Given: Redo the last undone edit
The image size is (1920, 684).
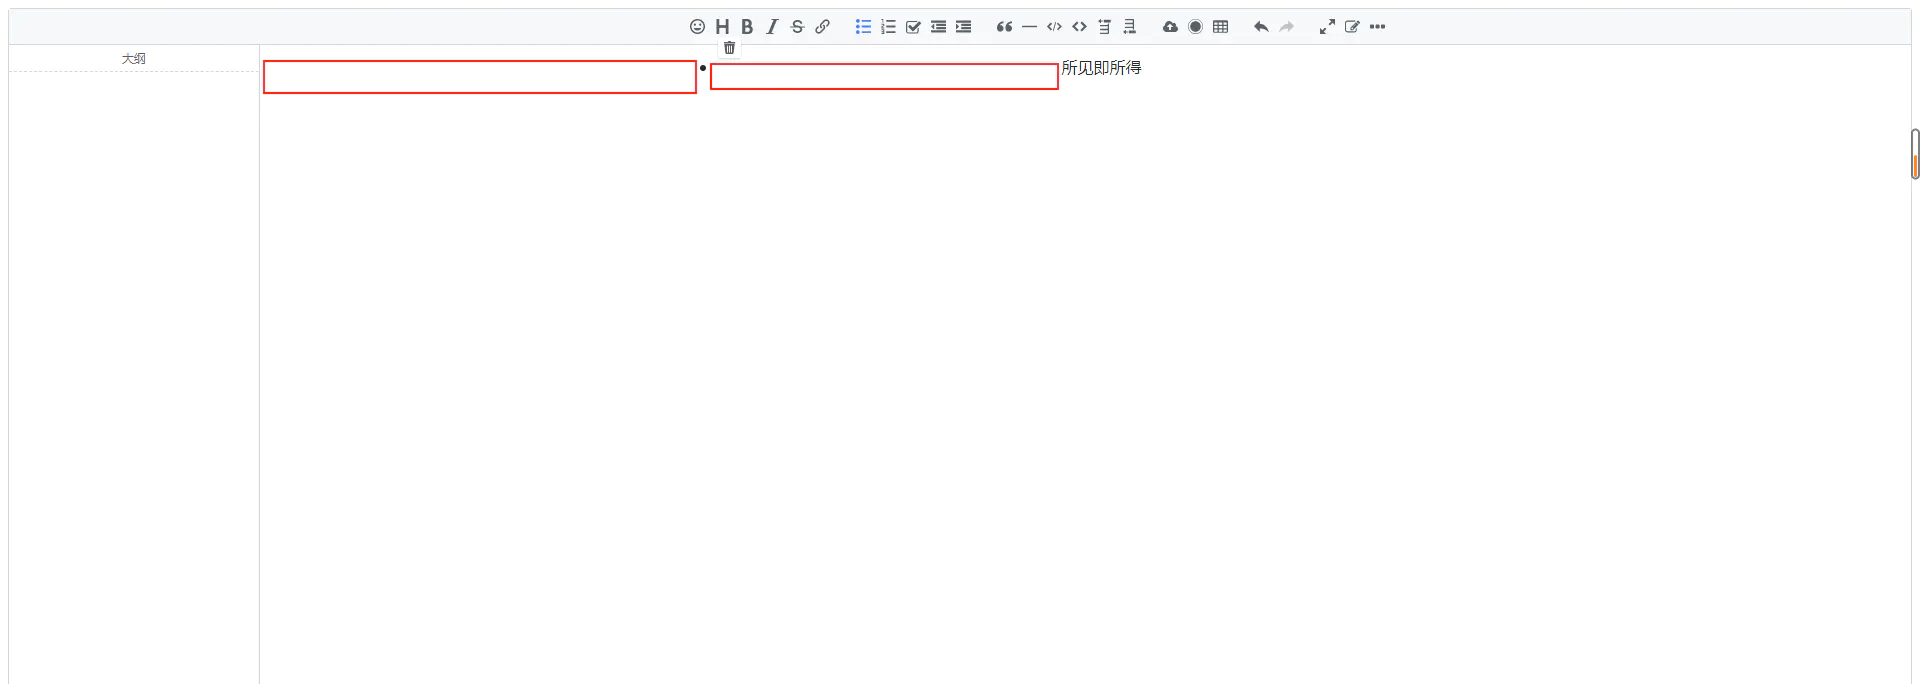Looking at the screenshot, I should [x=1286, y=27].
